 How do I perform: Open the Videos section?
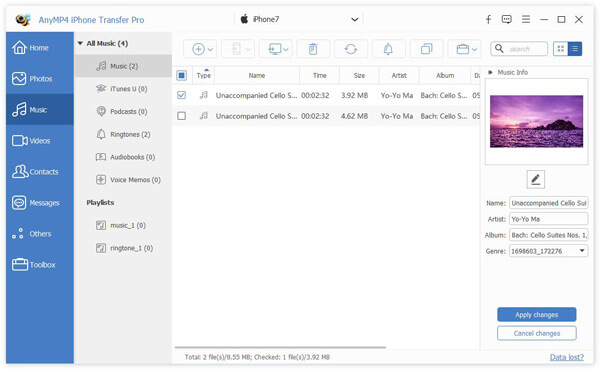(39, 141)
